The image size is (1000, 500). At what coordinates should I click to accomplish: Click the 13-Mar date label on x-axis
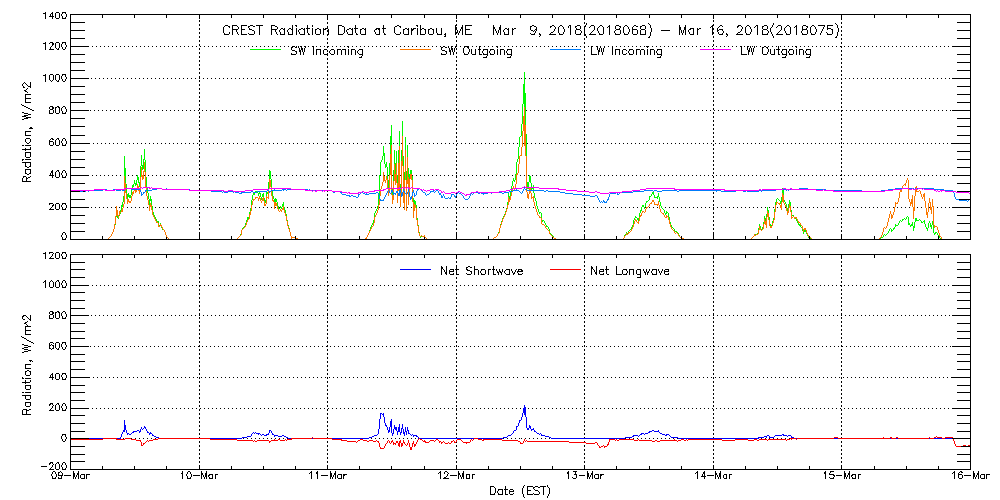pyautogui.click(x=585, y=477)
